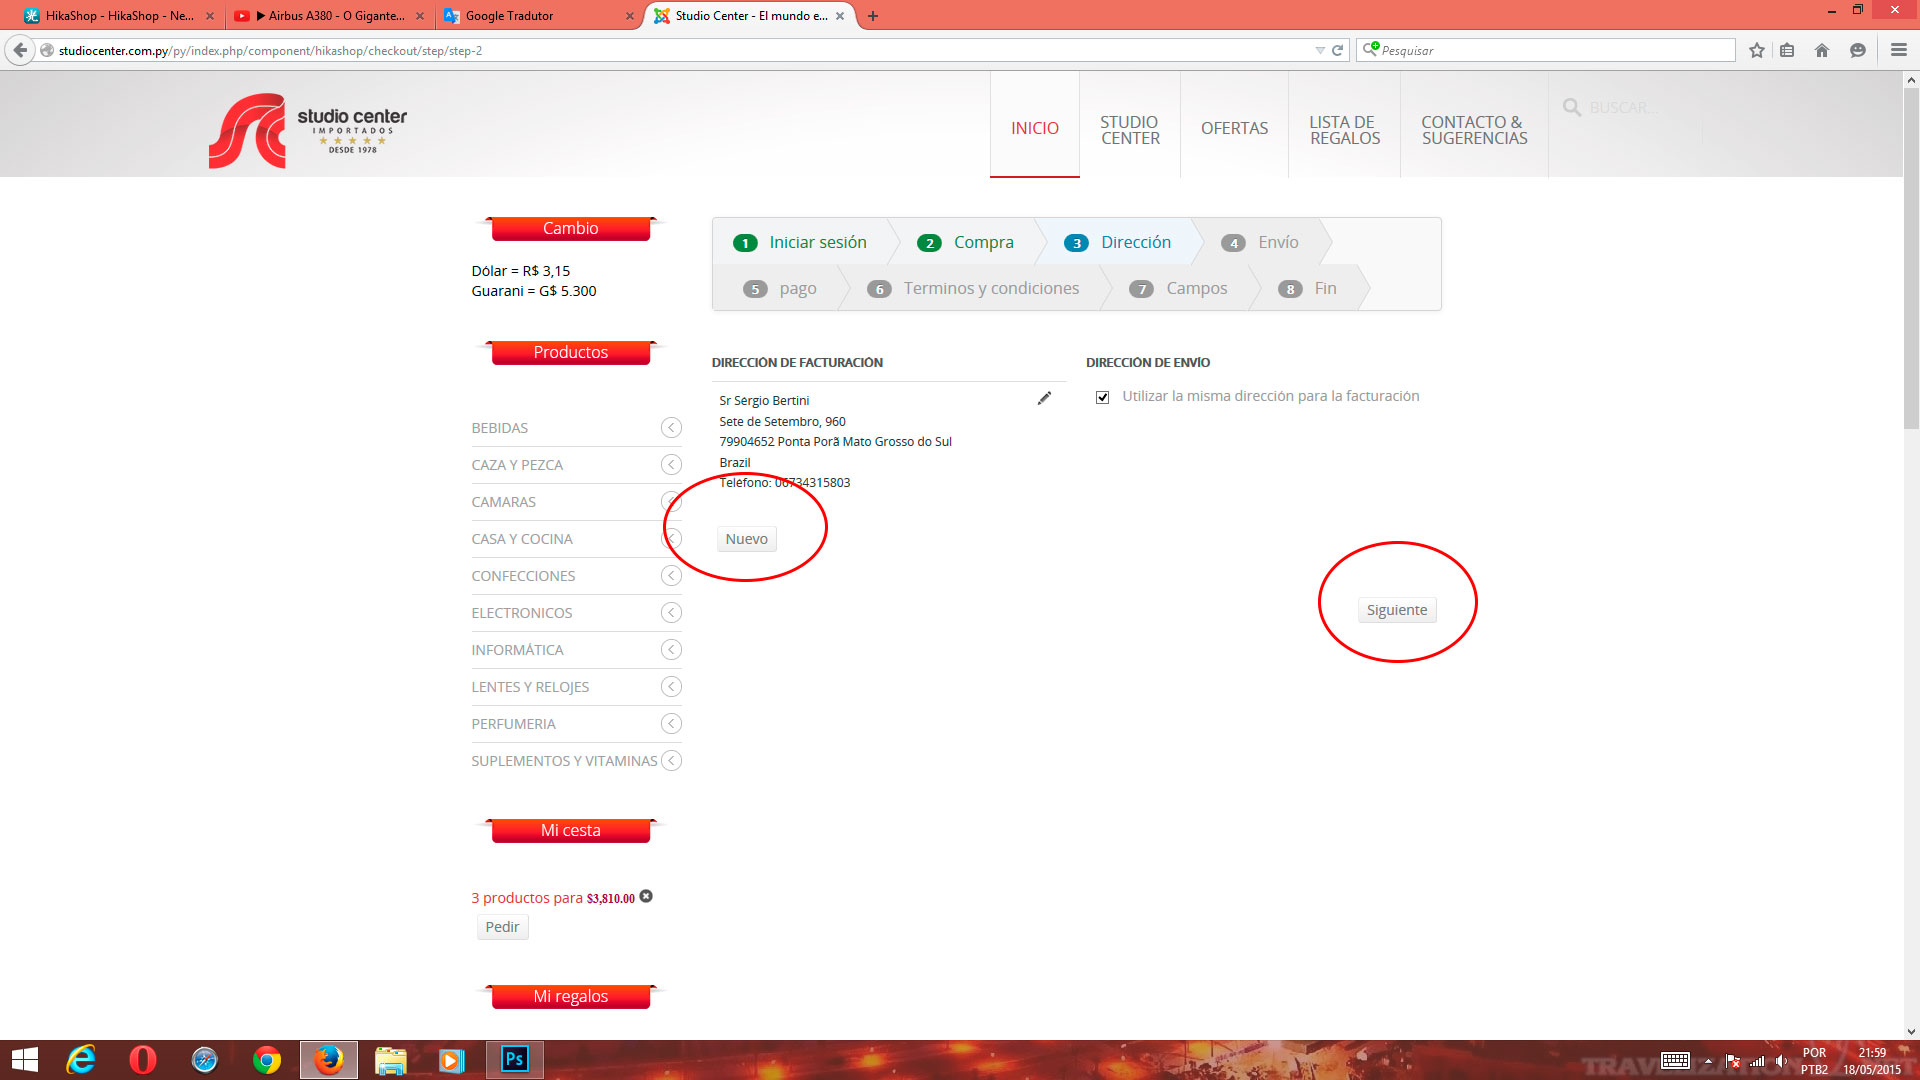This screenshot has height=1080, width=1920.
Task: Expand the BEBIDAS category arrow
Action: pos(671,428)
